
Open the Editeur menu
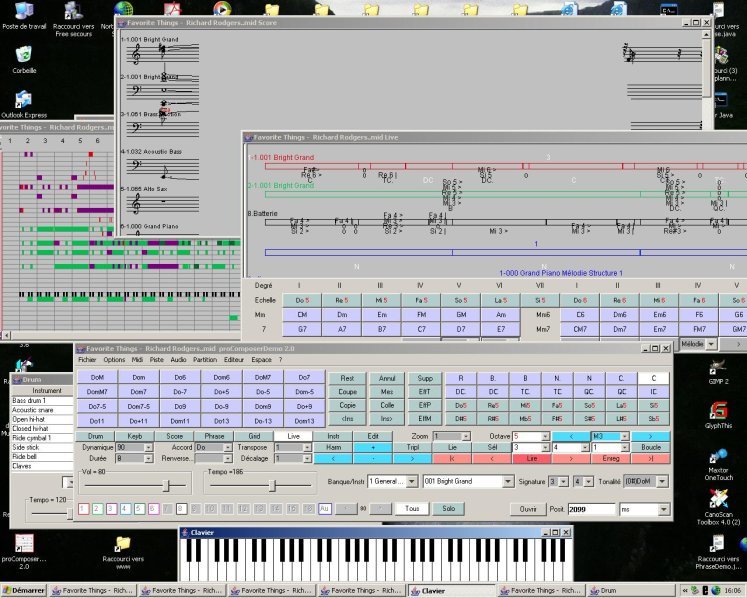coord(234,360)
